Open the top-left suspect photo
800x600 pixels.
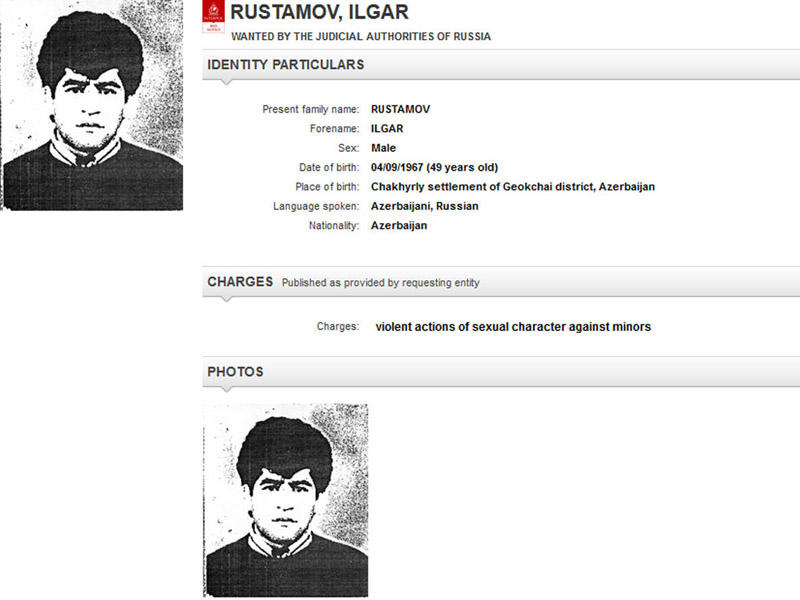[x=92, y=105]
